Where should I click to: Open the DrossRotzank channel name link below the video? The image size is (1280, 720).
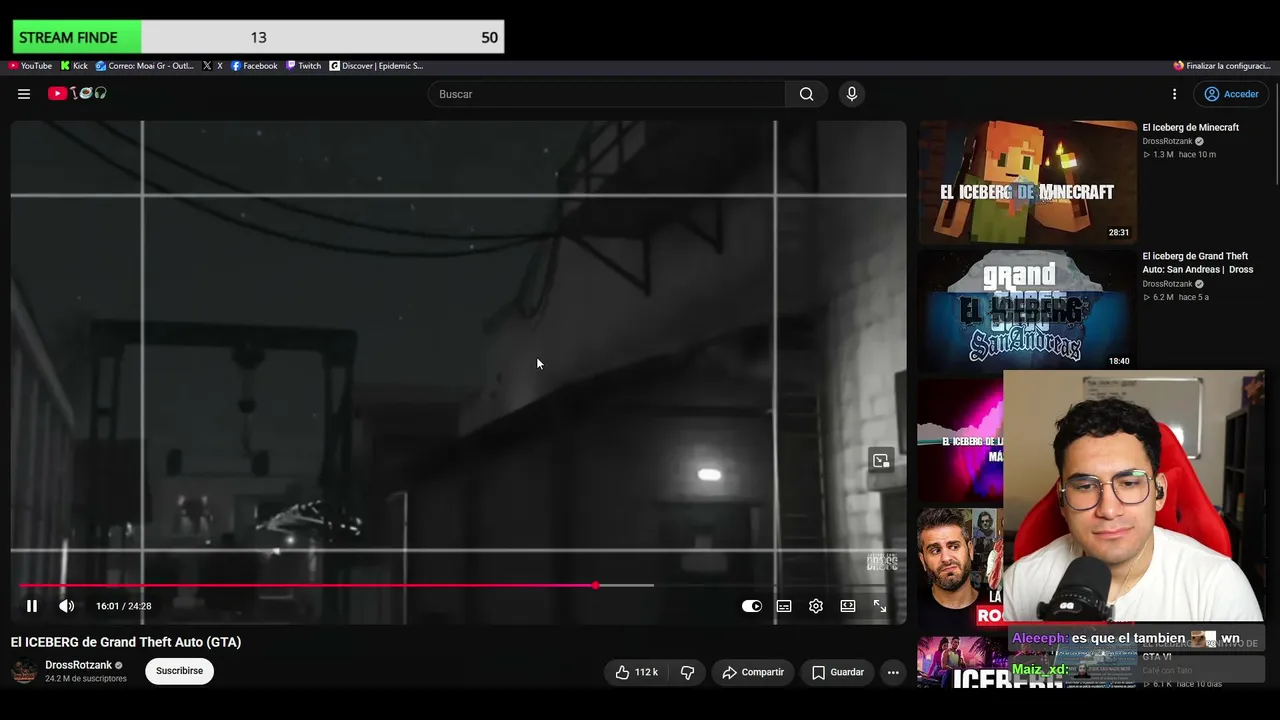[78, 665]
